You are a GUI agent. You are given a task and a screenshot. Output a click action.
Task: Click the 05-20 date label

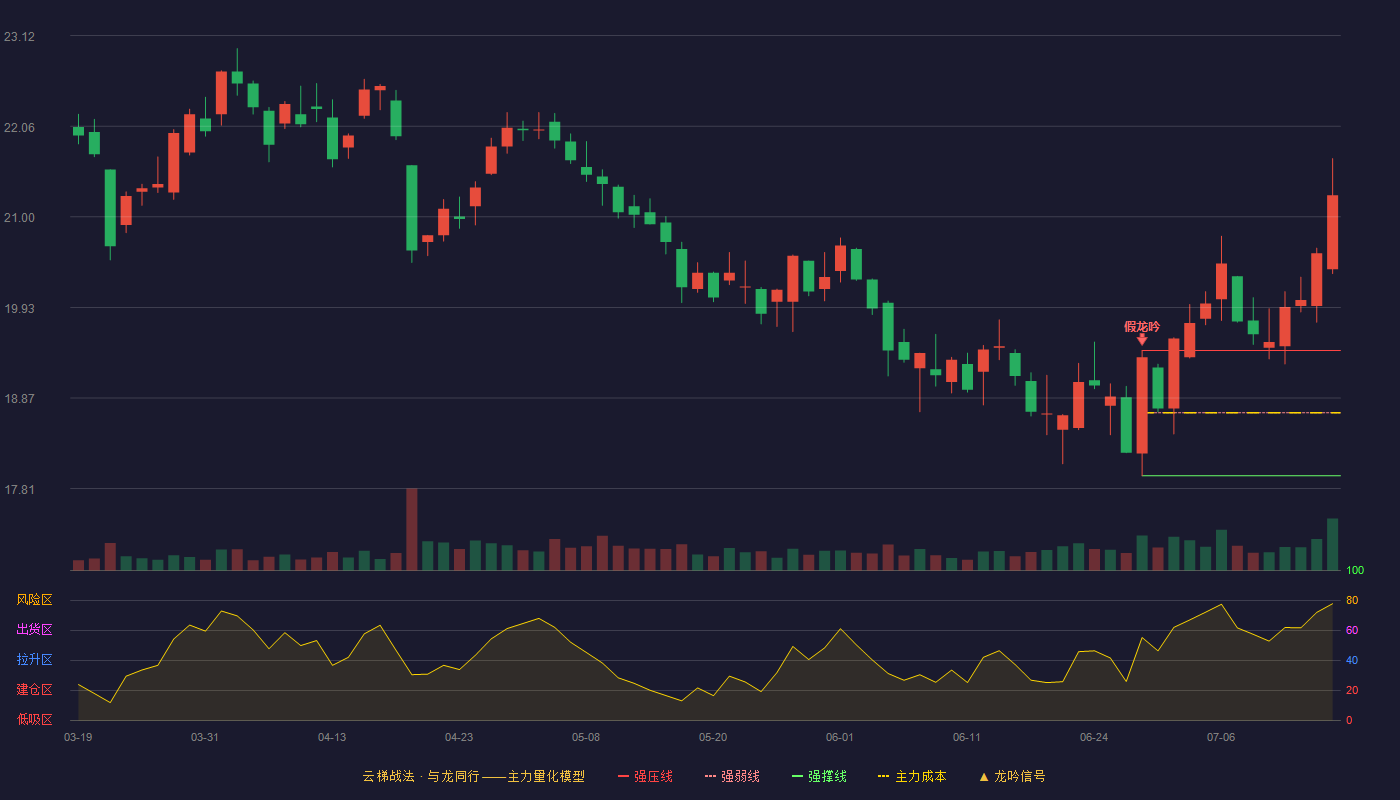click(x=713, y=737)
